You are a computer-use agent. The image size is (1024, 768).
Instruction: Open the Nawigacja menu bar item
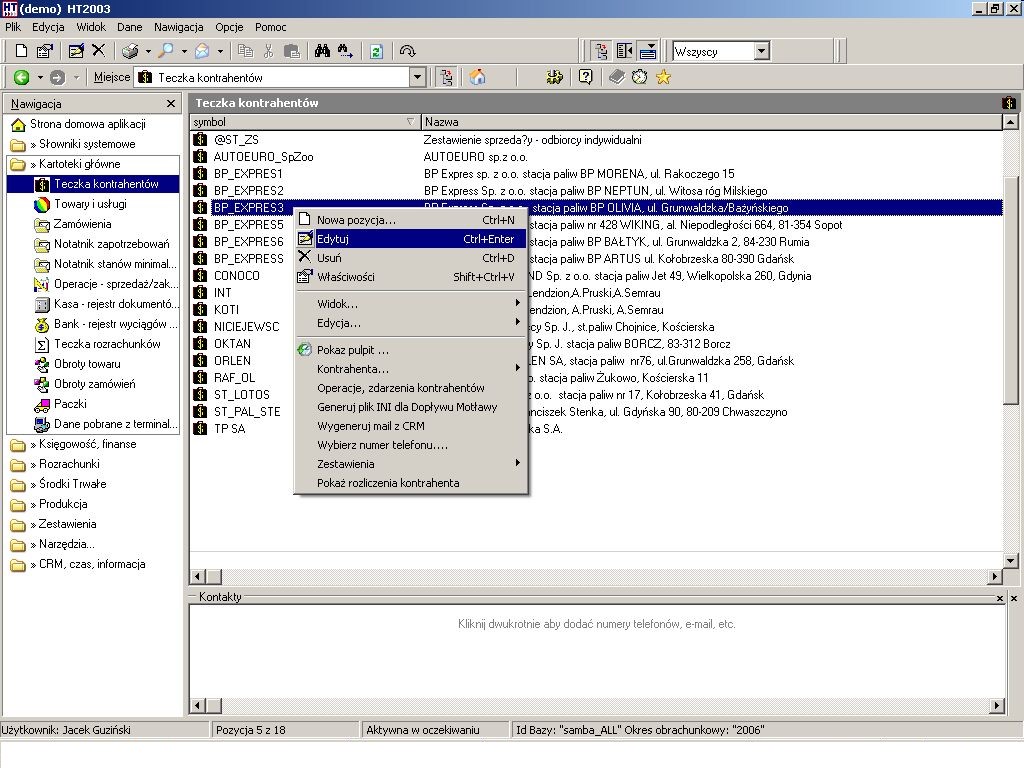point(178,27)
